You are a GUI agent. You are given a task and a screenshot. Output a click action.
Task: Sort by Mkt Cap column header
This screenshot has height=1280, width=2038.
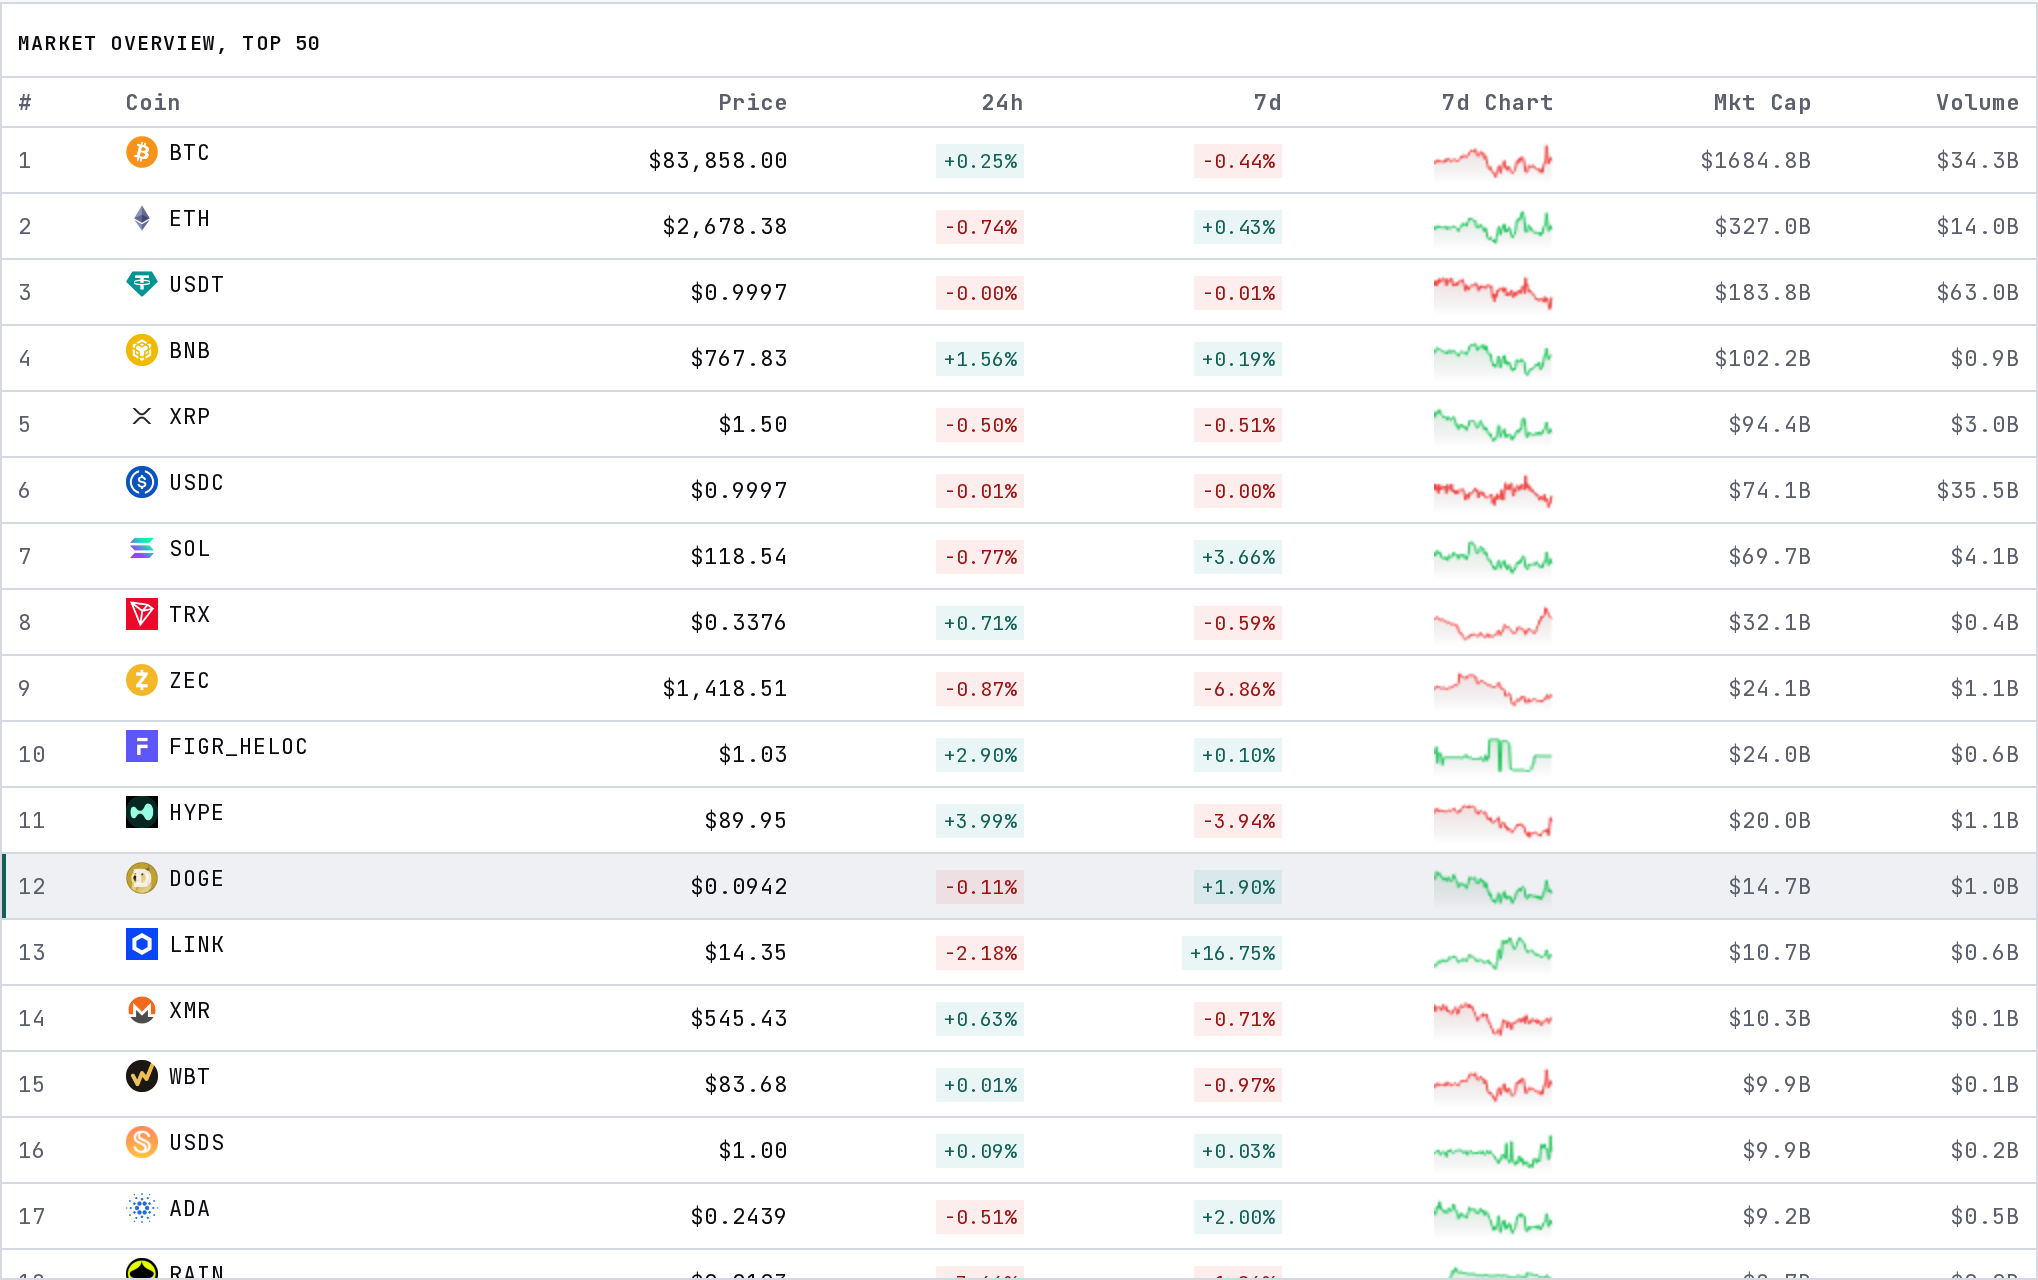pos(1762,102)
